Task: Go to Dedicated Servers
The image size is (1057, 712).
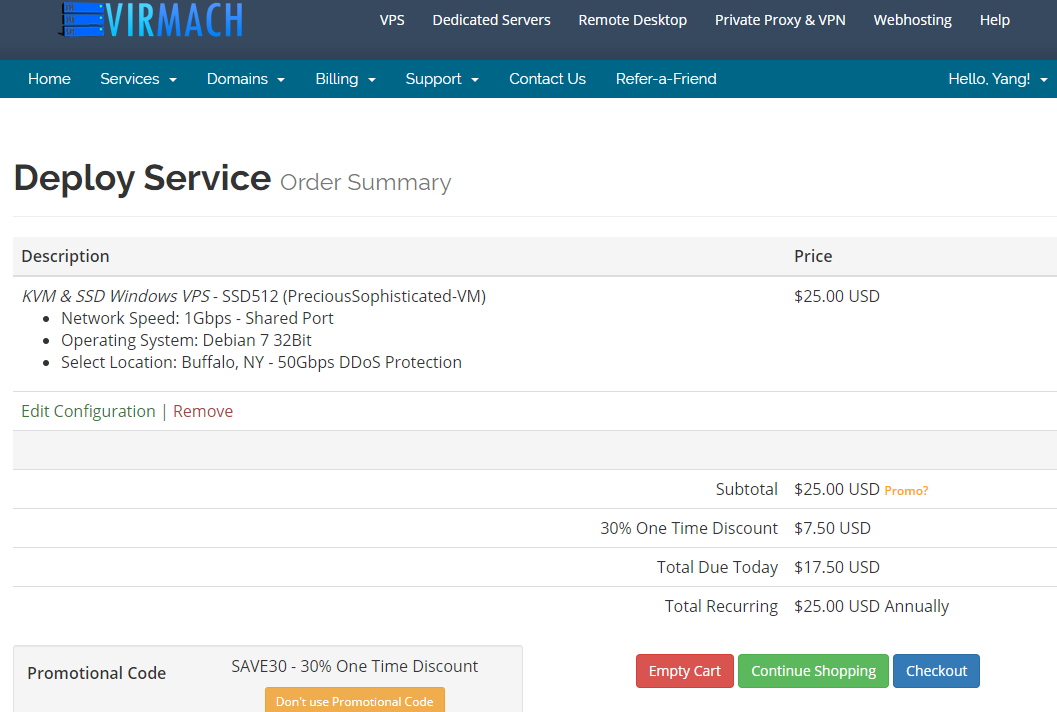Action: 491,20
